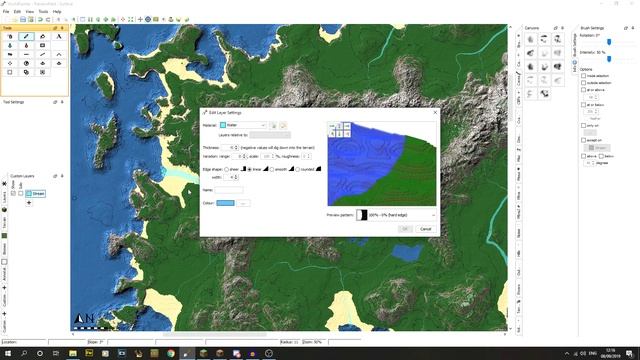Click the brush Rotation slider
The height and width of the screenshot is (360, 640).
coord(609,42)
